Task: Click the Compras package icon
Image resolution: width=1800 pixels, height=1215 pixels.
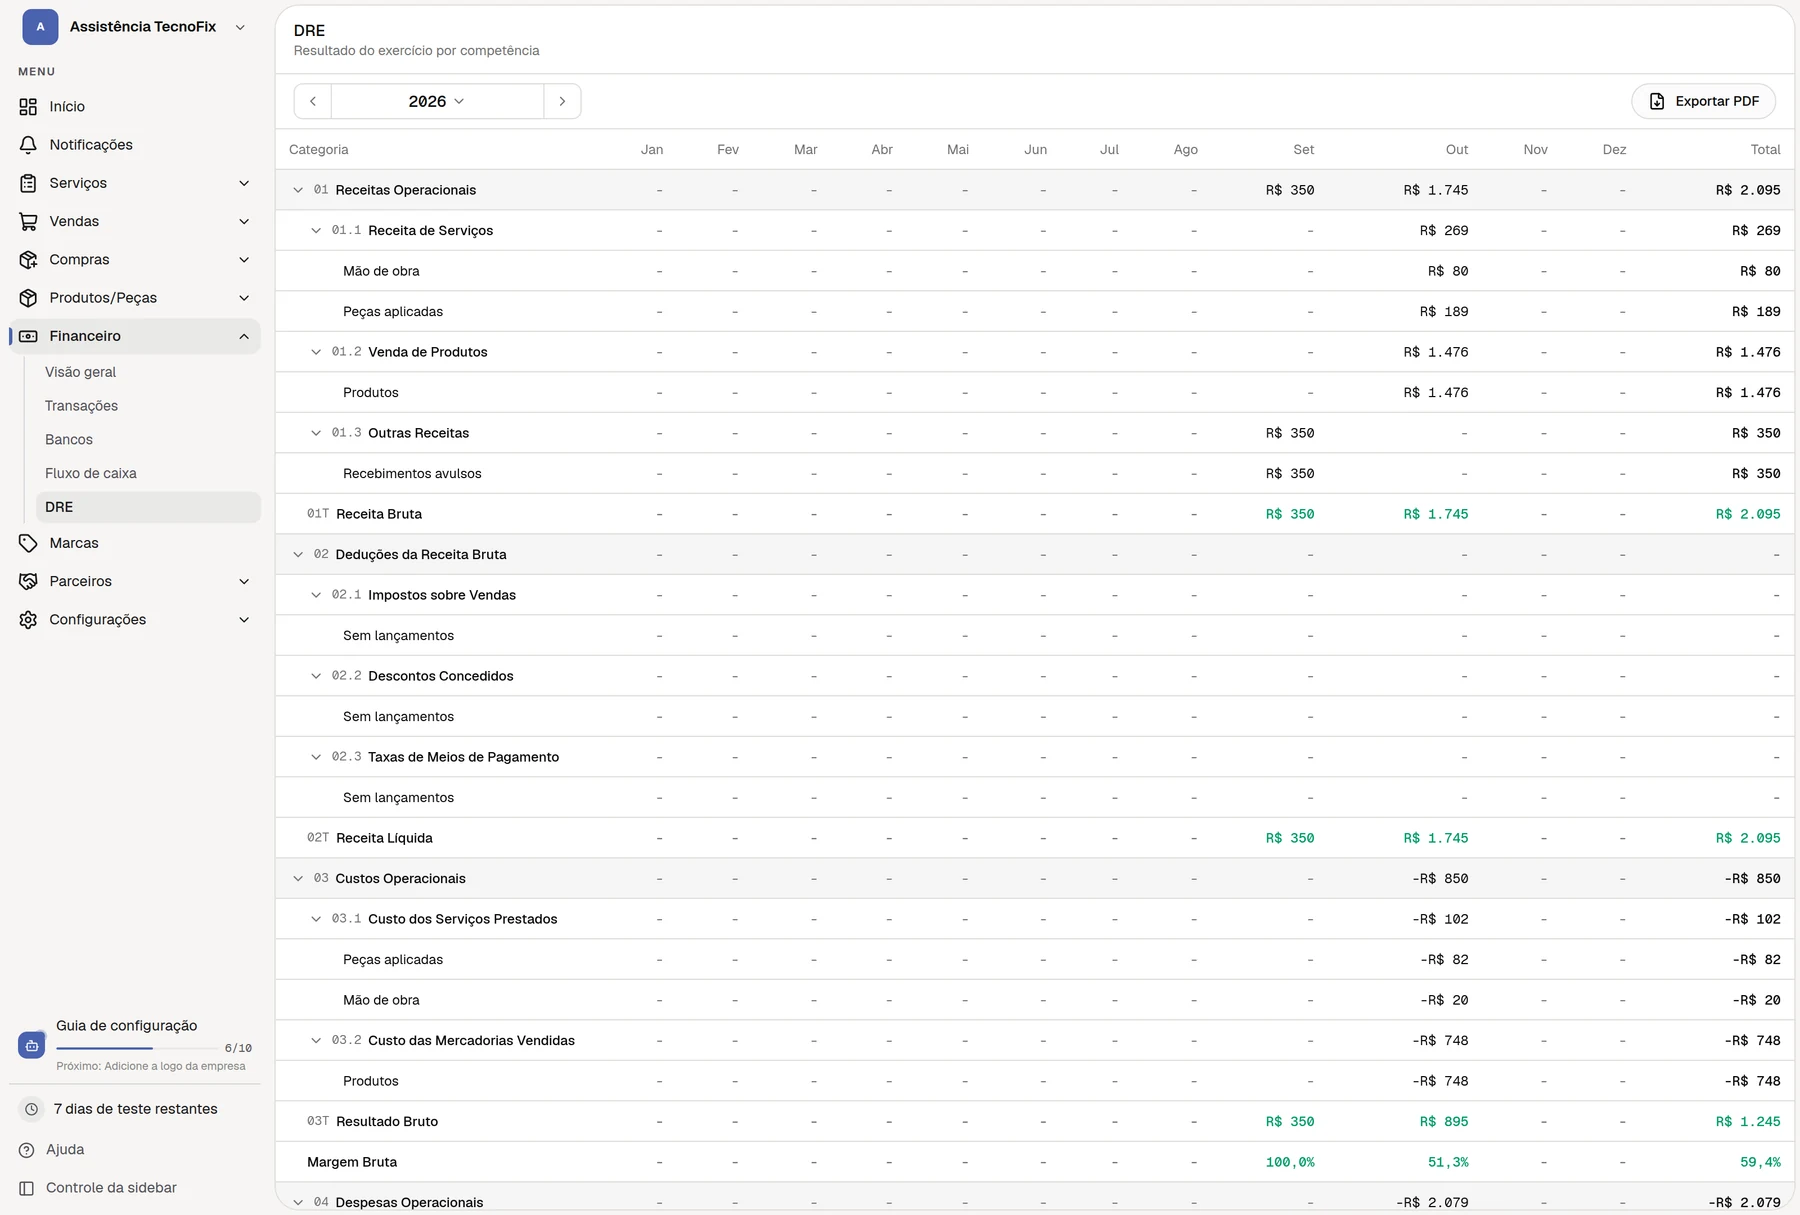Action: coord(28,260)
